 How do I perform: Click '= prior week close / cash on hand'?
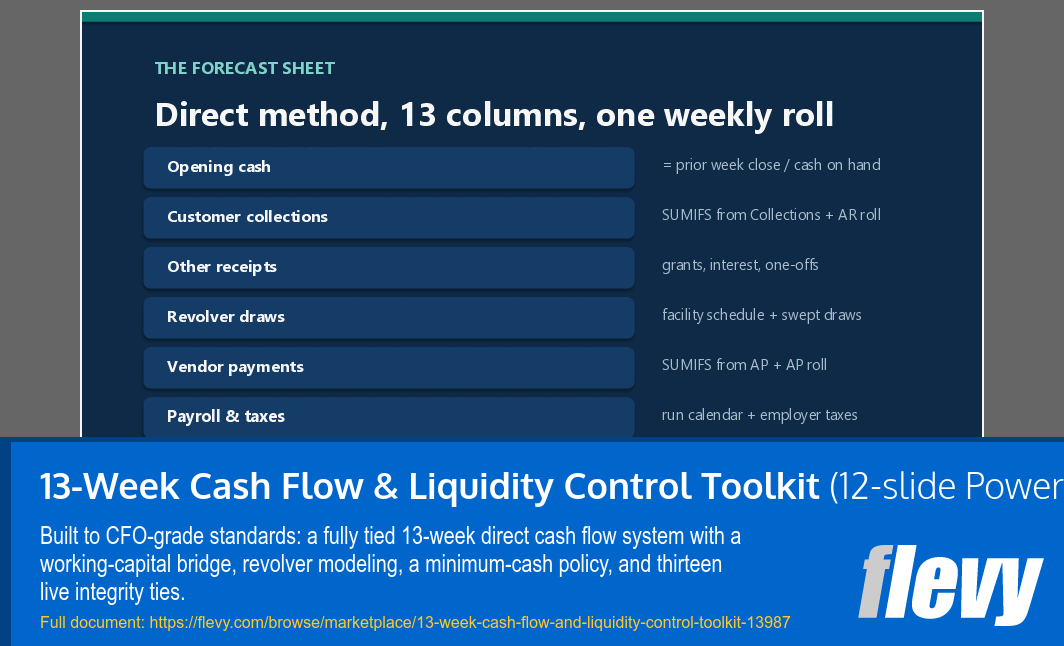coord(772,165)
